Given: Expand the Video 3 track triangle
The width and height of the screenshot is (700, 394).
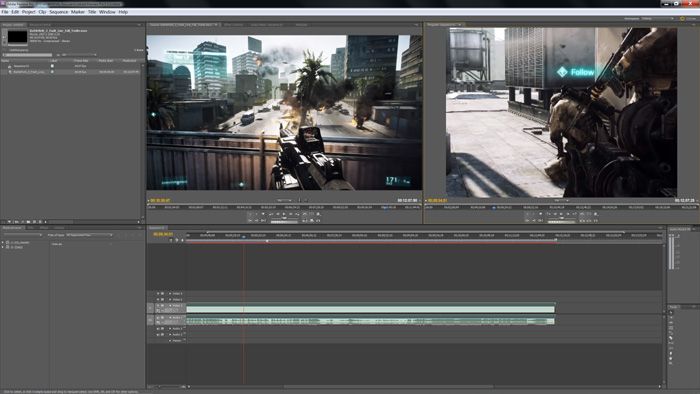Looking at the screenshot, I should pos(170,294).
